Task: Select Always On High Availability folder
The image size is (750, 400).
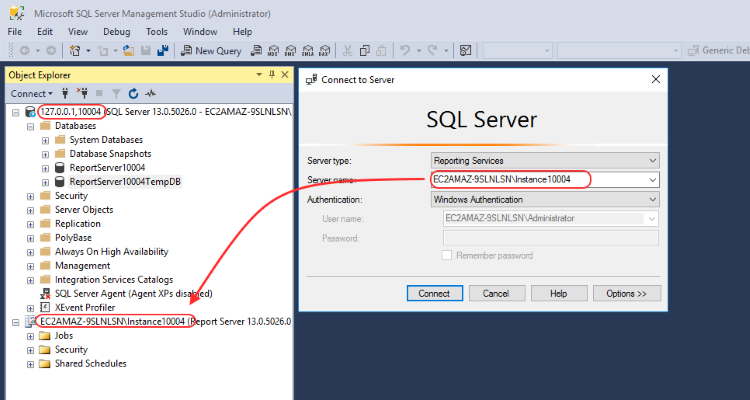Action: coord(111,252)
